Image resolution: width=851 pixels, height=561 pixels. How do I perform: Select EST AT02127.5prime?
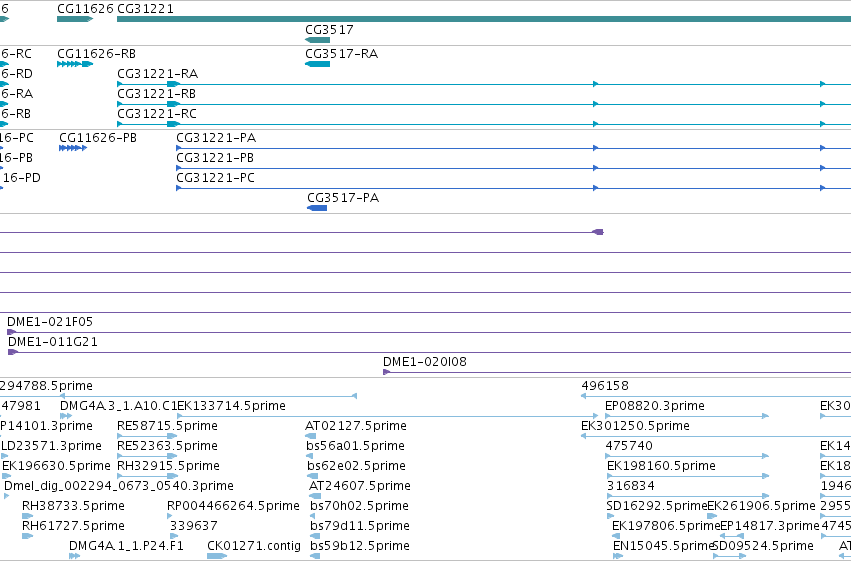(x=355, y=426)
